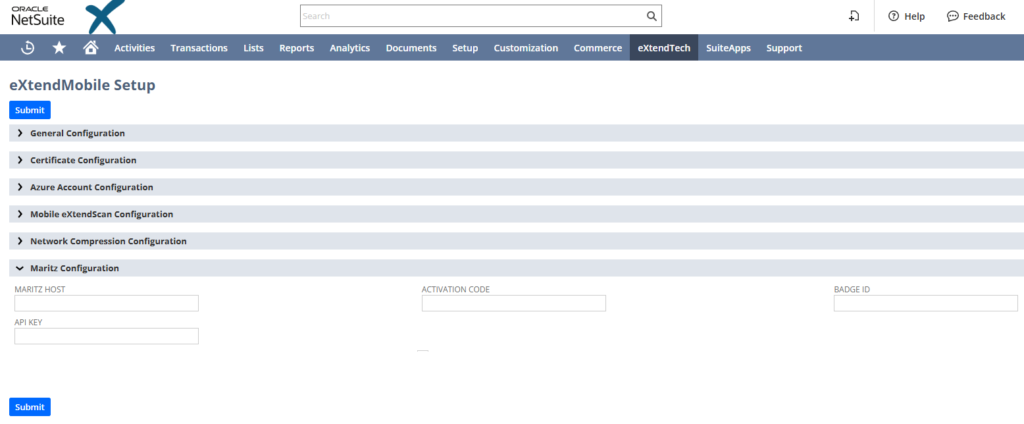1024x424 pixels.
Task: Click the Activation Code input field
Action: tap(514, 303)
